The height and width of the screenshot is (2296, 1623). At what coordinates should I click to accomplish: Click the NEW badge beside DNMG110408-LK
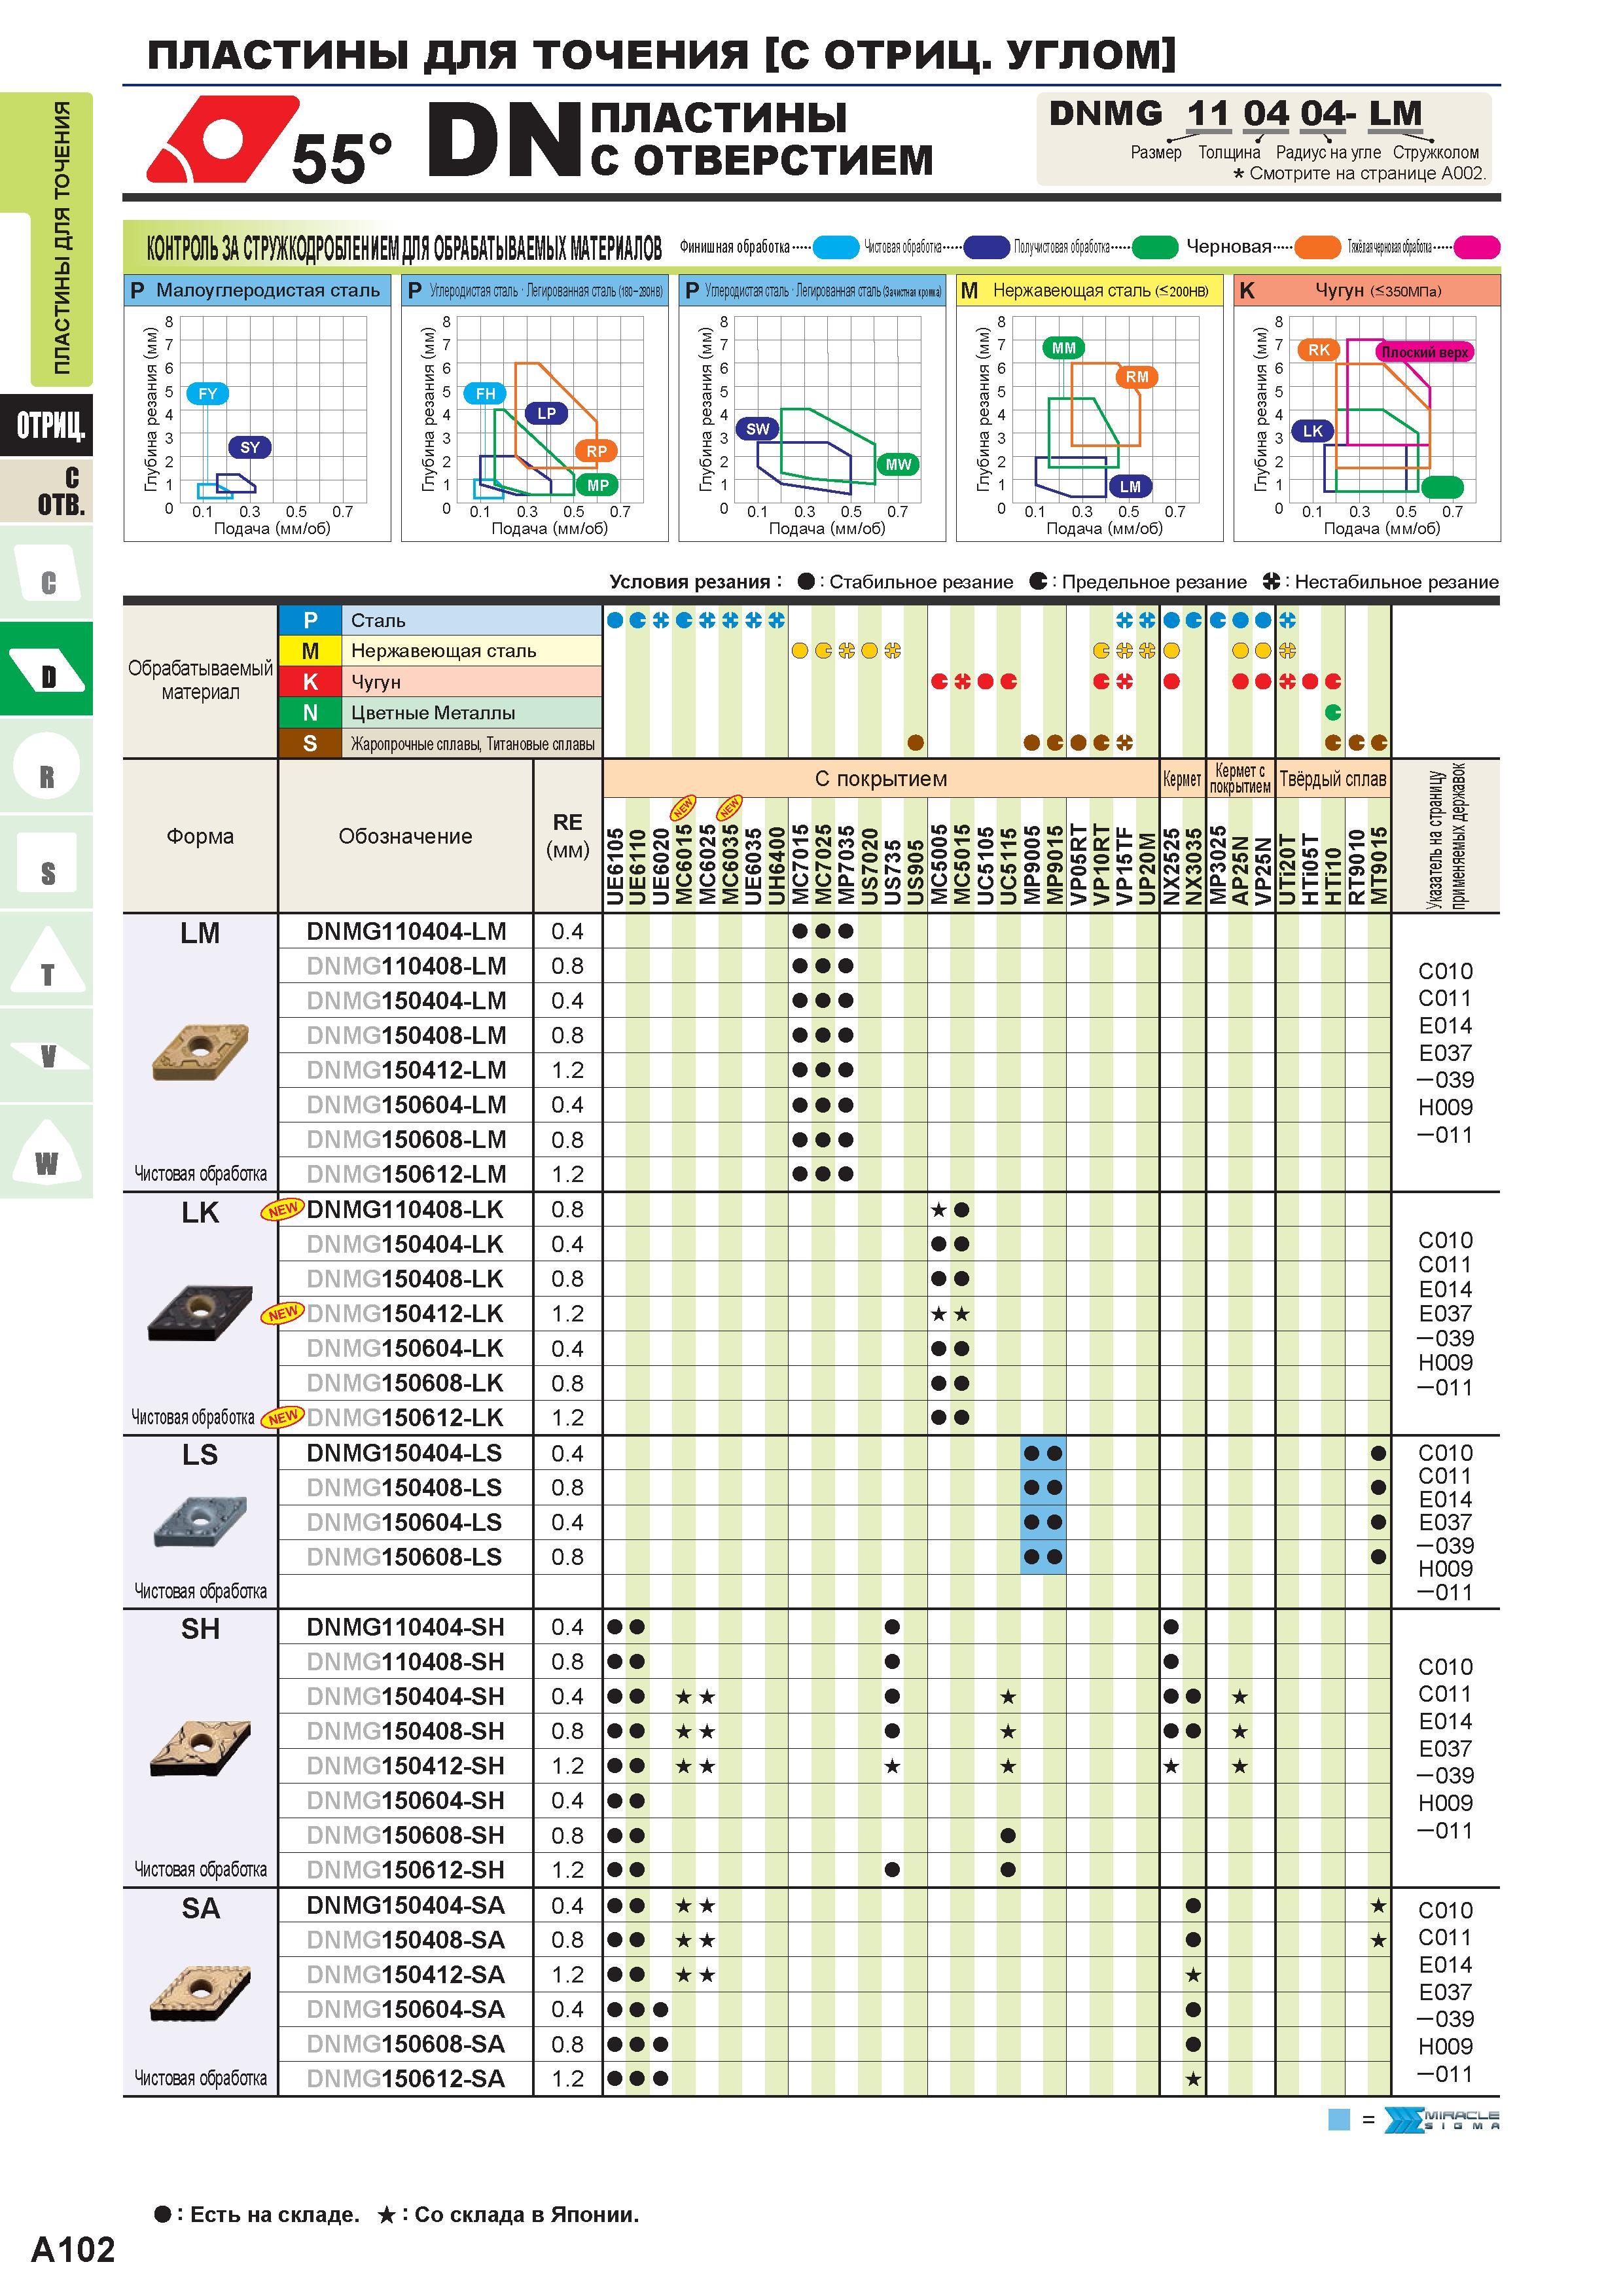(282, 1210)
